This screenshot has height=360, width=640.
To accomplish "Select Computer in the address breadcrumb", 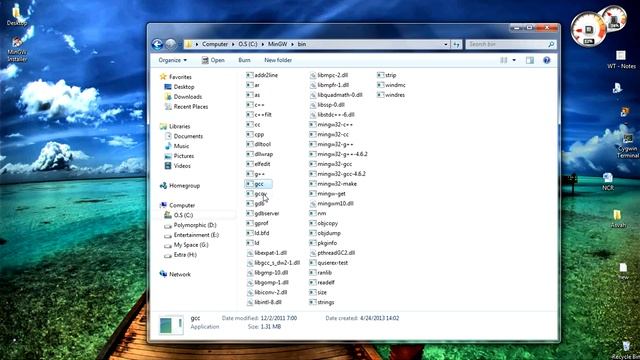I will 215,44.
